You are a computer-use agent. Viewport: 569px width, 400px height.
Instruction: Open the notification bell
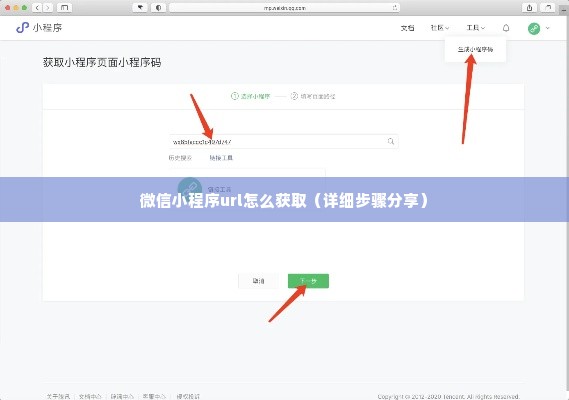[x=506, y=28]
